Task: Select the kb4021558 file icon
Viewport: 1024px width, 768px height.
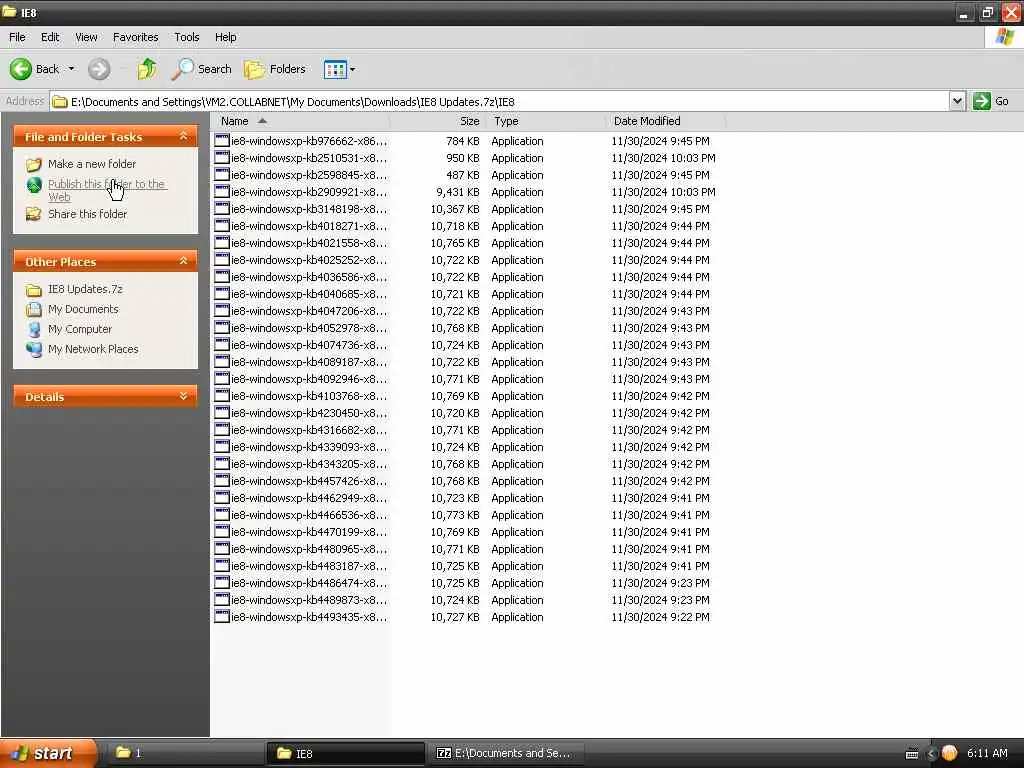Action: [222, 242]
